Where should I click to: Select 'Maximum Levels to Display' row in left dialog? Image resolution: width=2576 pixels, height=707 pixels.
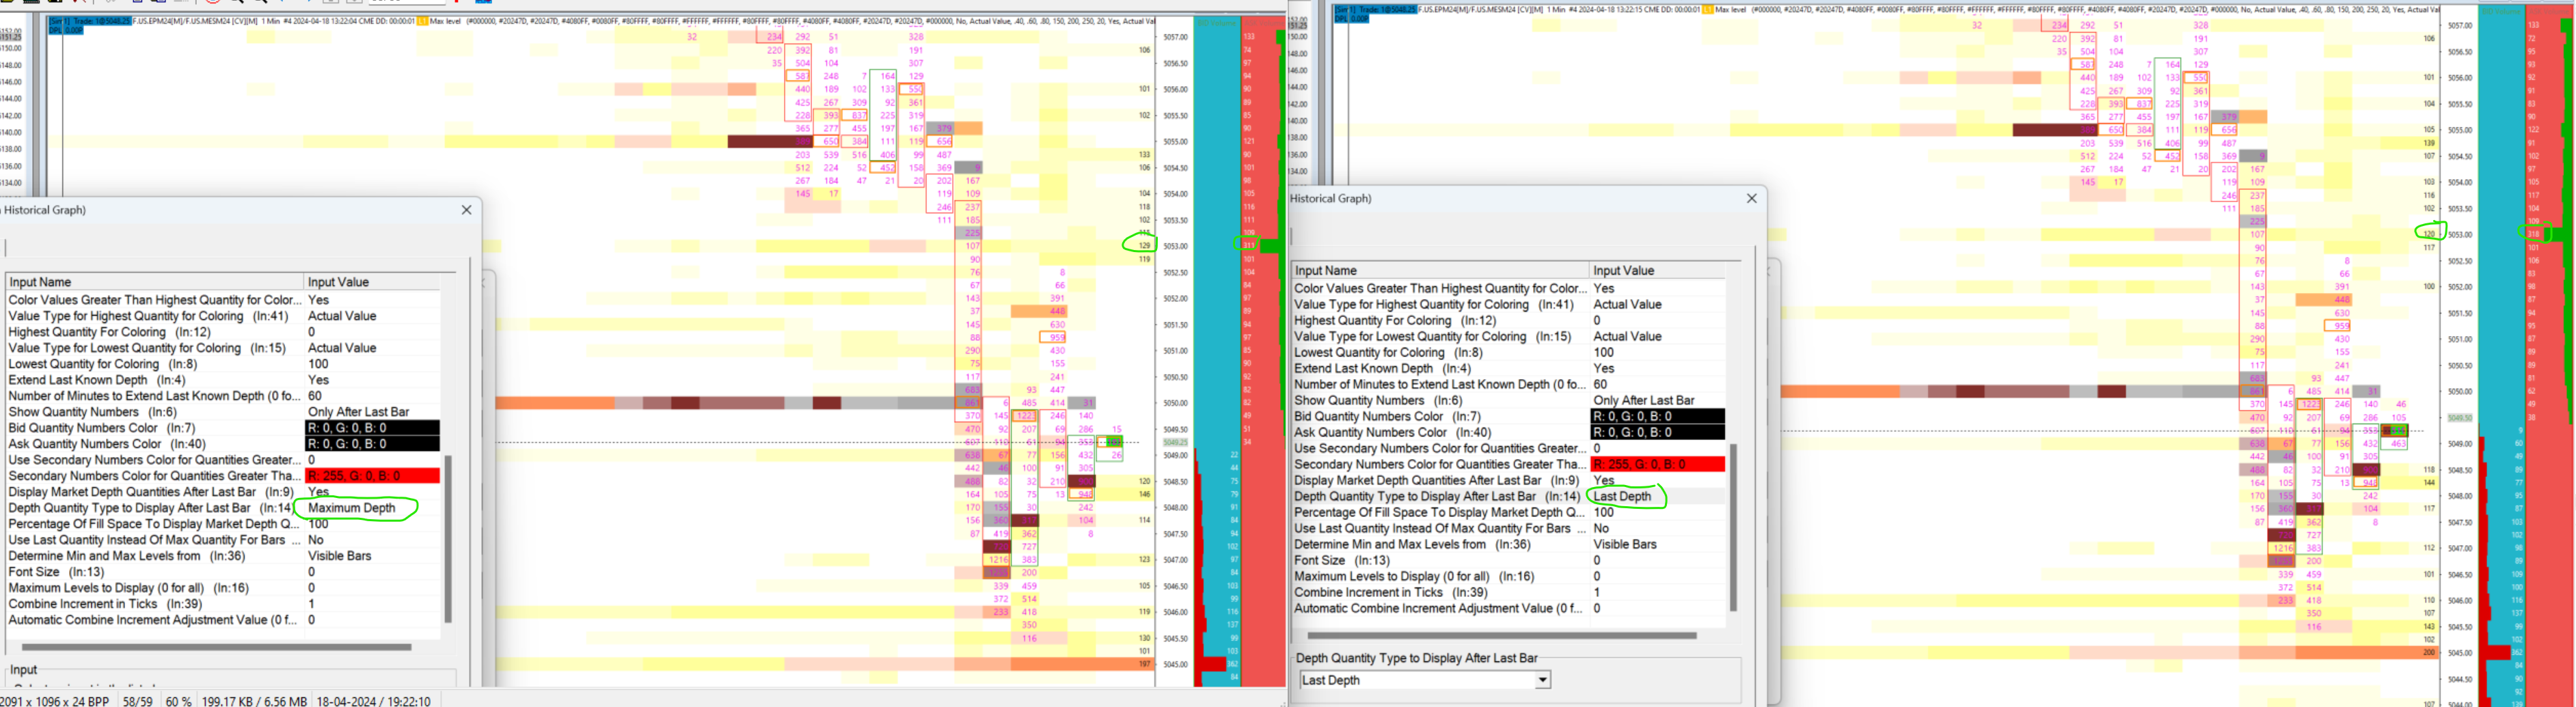click(223, 588)
